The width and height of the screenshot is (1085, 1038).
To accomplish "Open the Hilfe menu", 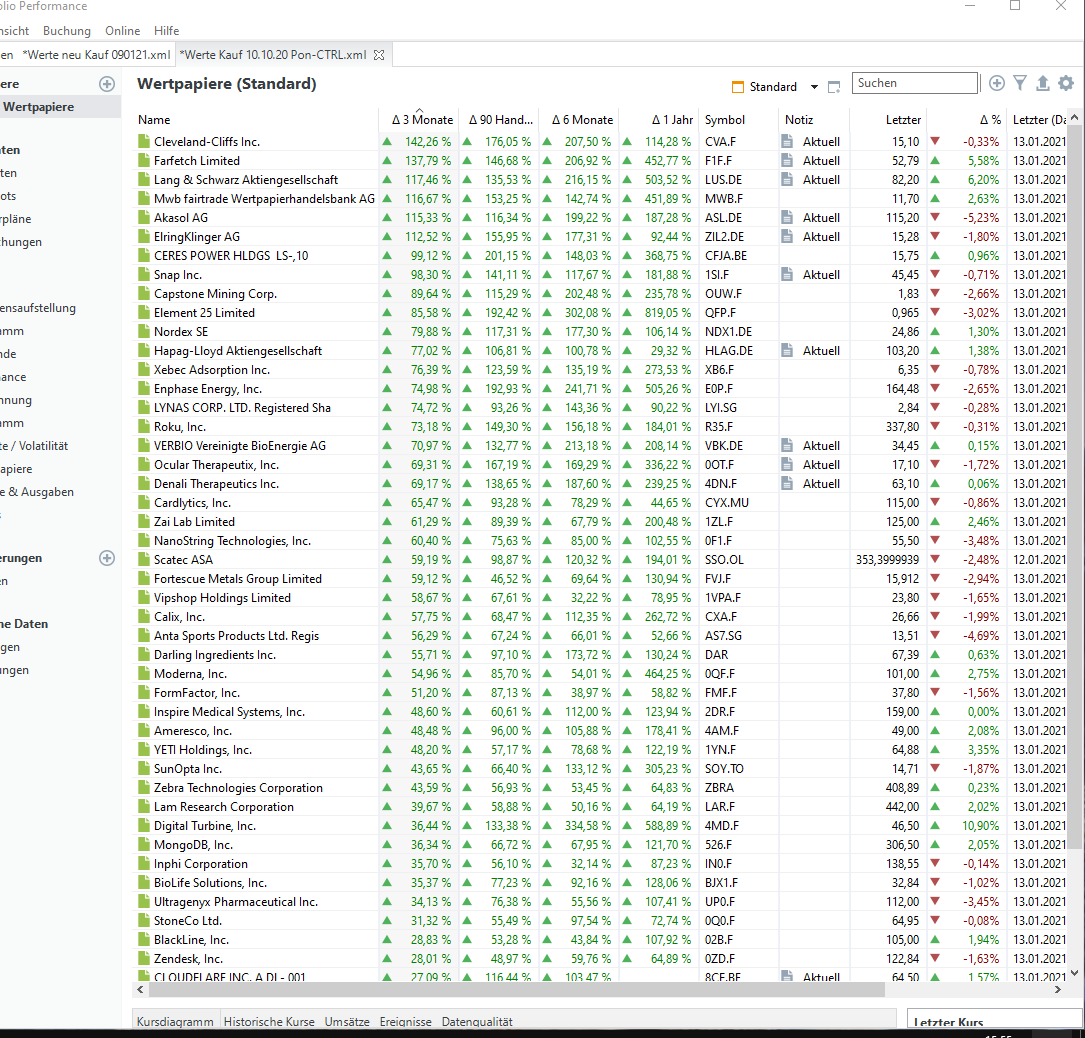I will pyautogui.click(x=166, y=30).
